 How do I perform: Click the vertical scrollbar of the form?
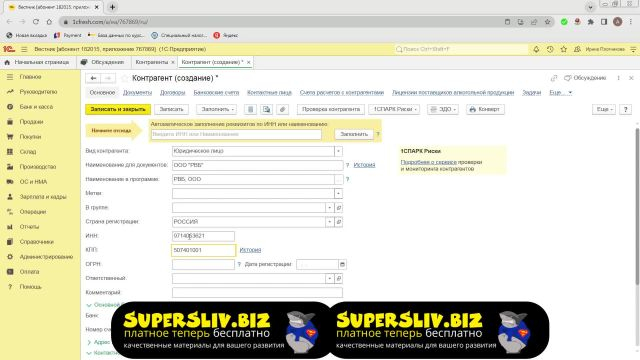(637, 207)
